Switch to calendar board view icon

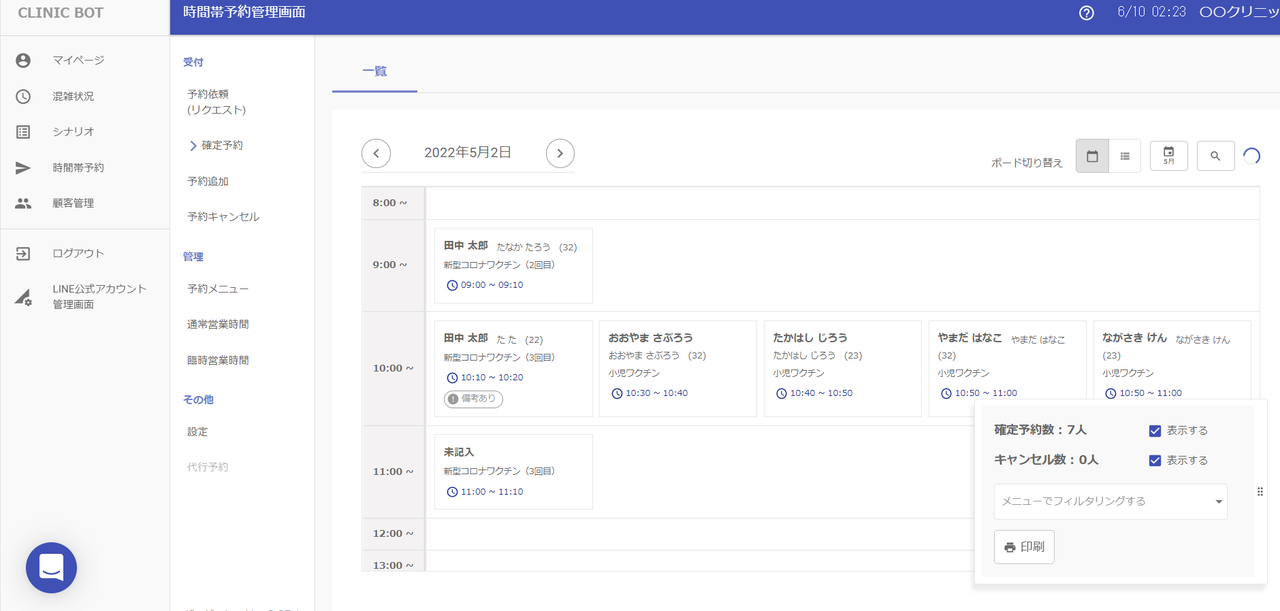[x=1092, y=156]
